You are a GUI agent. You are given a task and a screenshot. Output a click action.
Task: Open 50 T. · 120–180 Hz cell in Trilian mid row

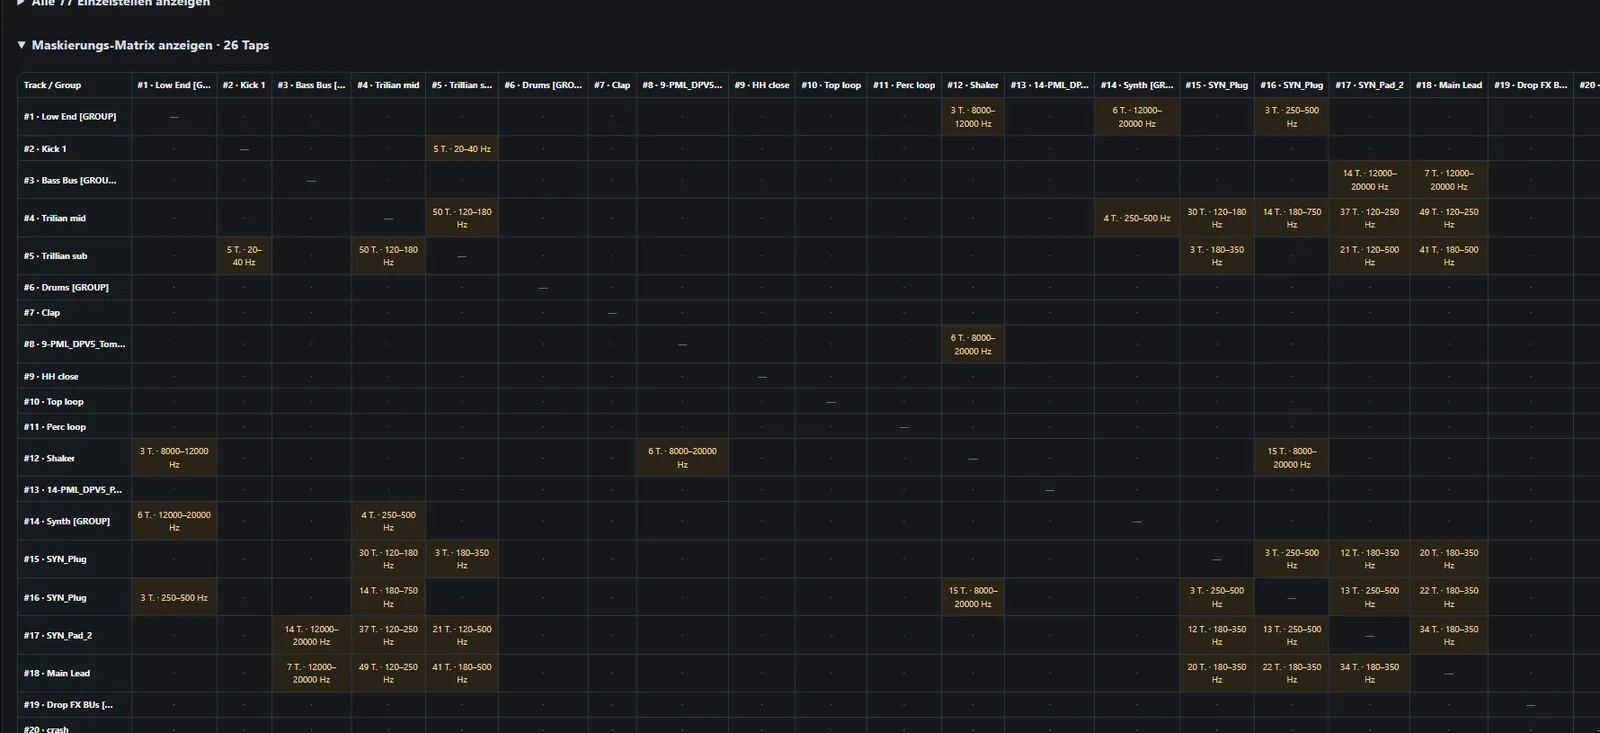462,218
